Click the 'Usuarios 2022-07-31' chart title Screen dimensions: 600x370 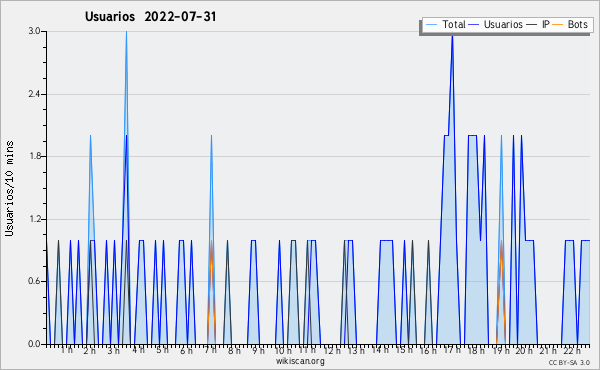[x=150, y=17]
